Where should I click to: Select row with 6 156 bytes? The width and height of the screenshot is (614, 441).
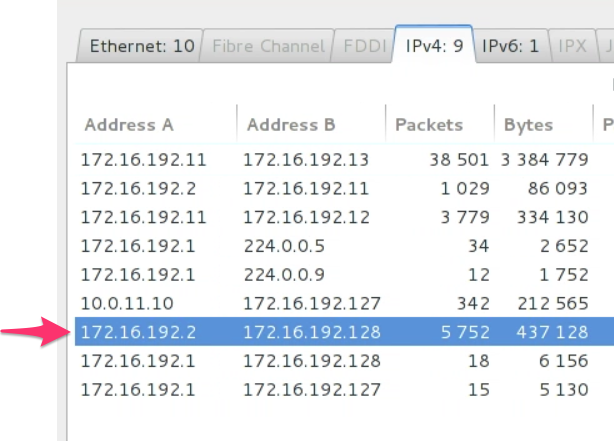coord(344,361)
